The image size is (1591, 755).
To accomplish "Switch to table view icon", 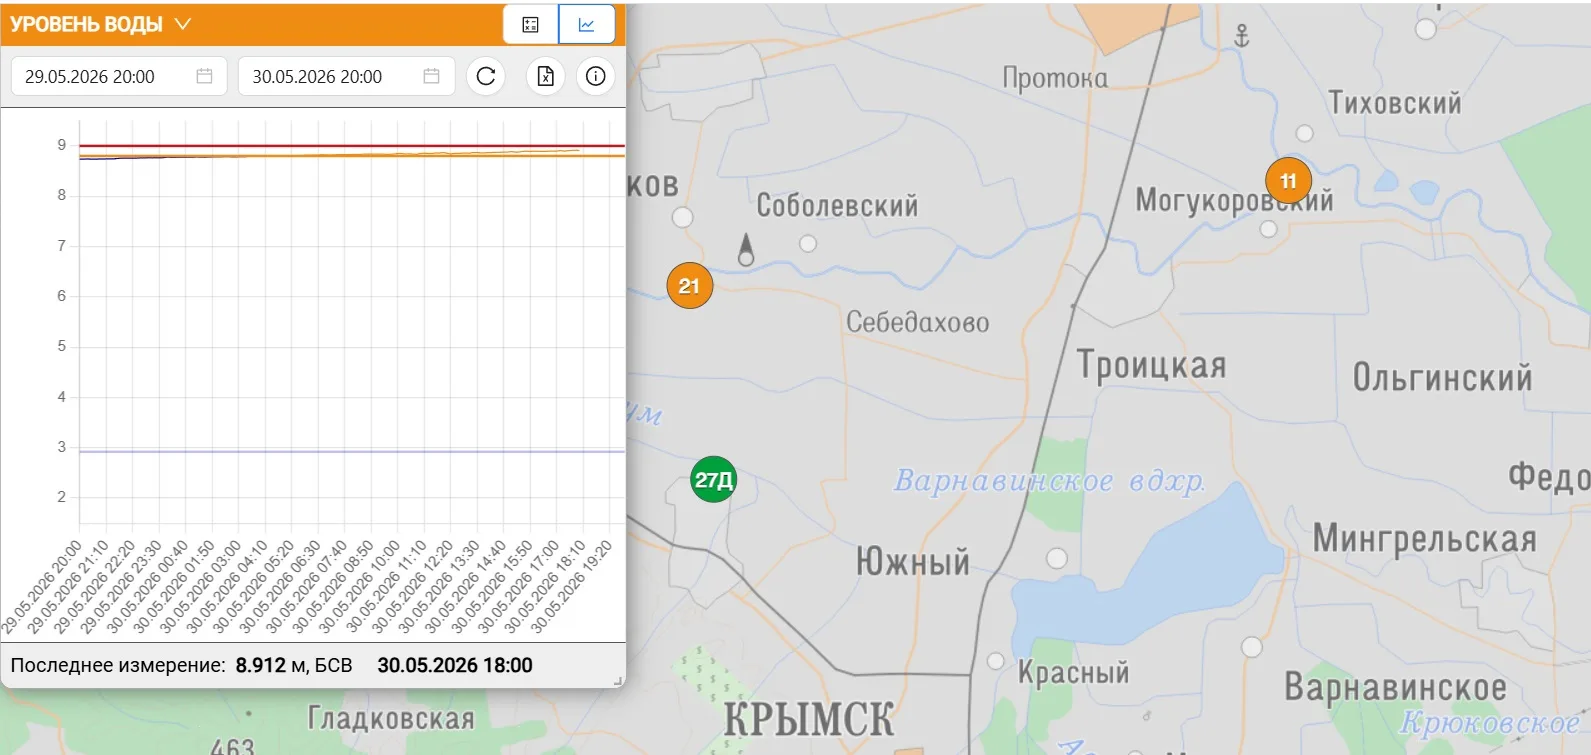I will (531, 25).
